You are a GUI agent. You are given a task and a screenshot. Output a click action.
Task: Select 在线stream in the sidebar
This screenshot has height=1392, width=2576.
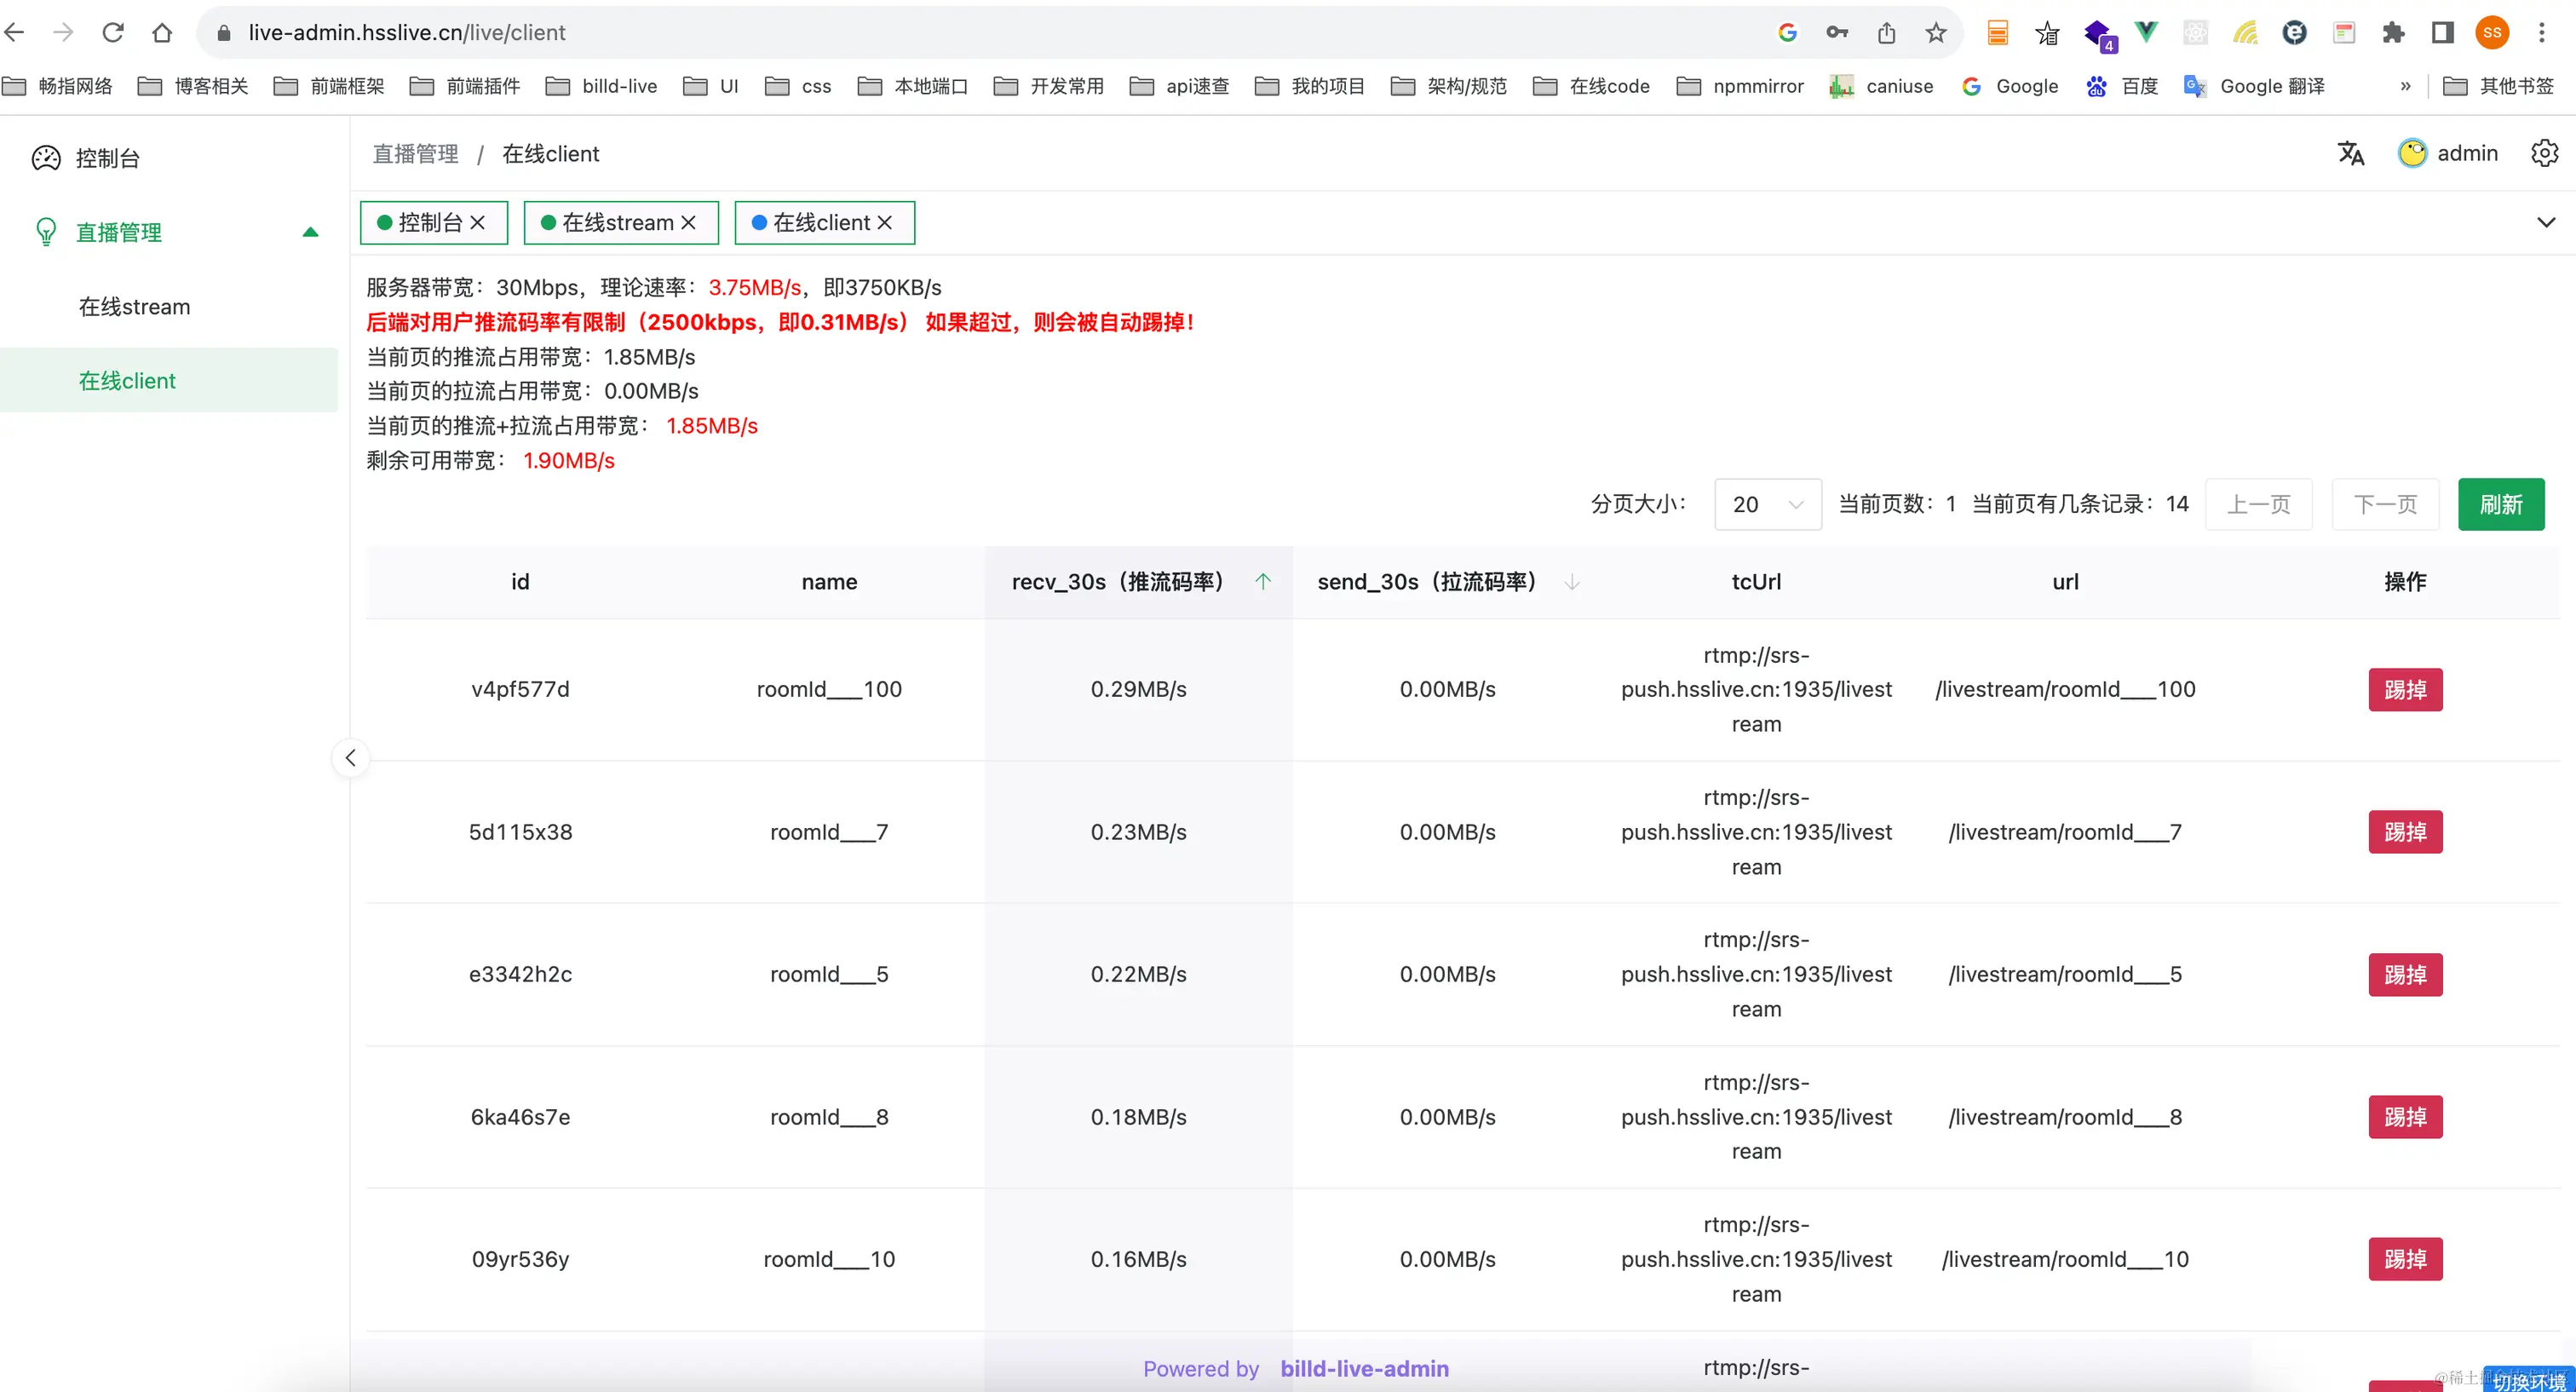[169, 307]
